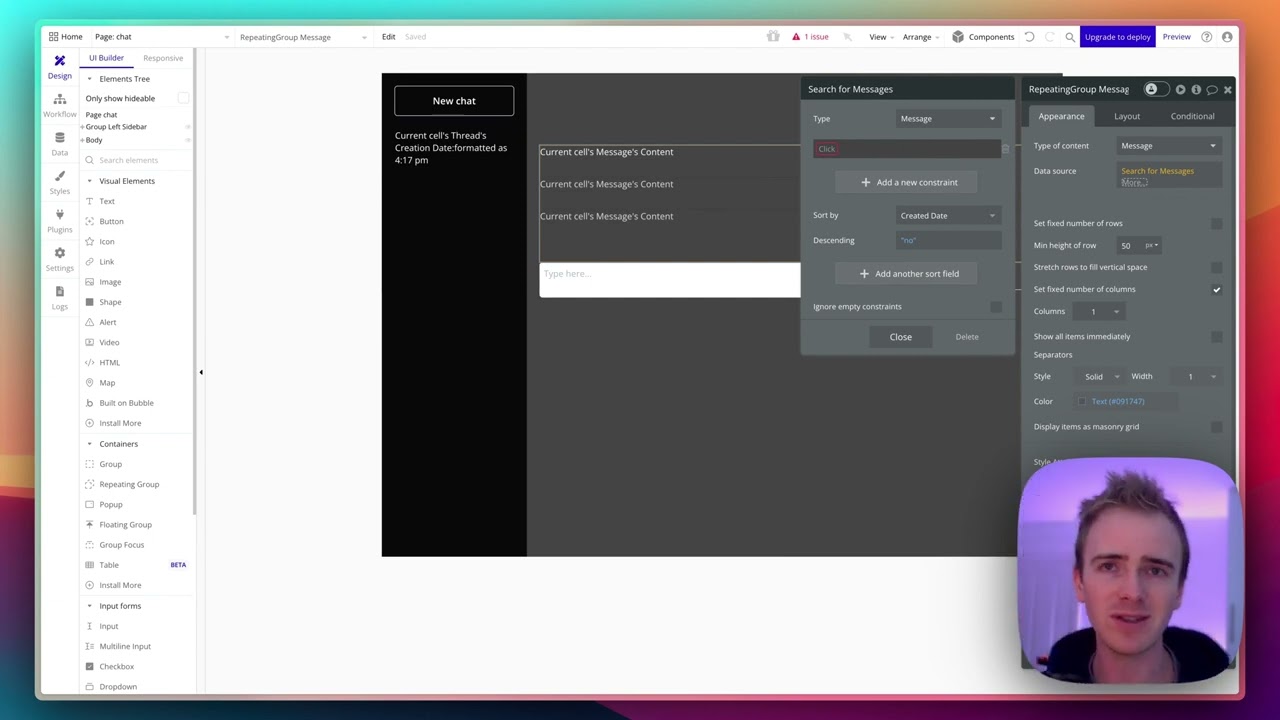
Task: Toggle visibility eye for Group Left Sidebar
Action: click(188, 127)
